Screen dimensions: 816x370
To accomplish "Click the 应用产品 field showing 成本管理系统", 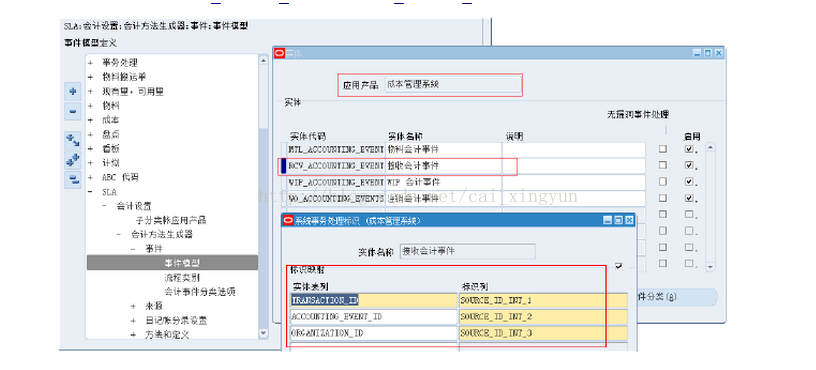I will [452, 84].
